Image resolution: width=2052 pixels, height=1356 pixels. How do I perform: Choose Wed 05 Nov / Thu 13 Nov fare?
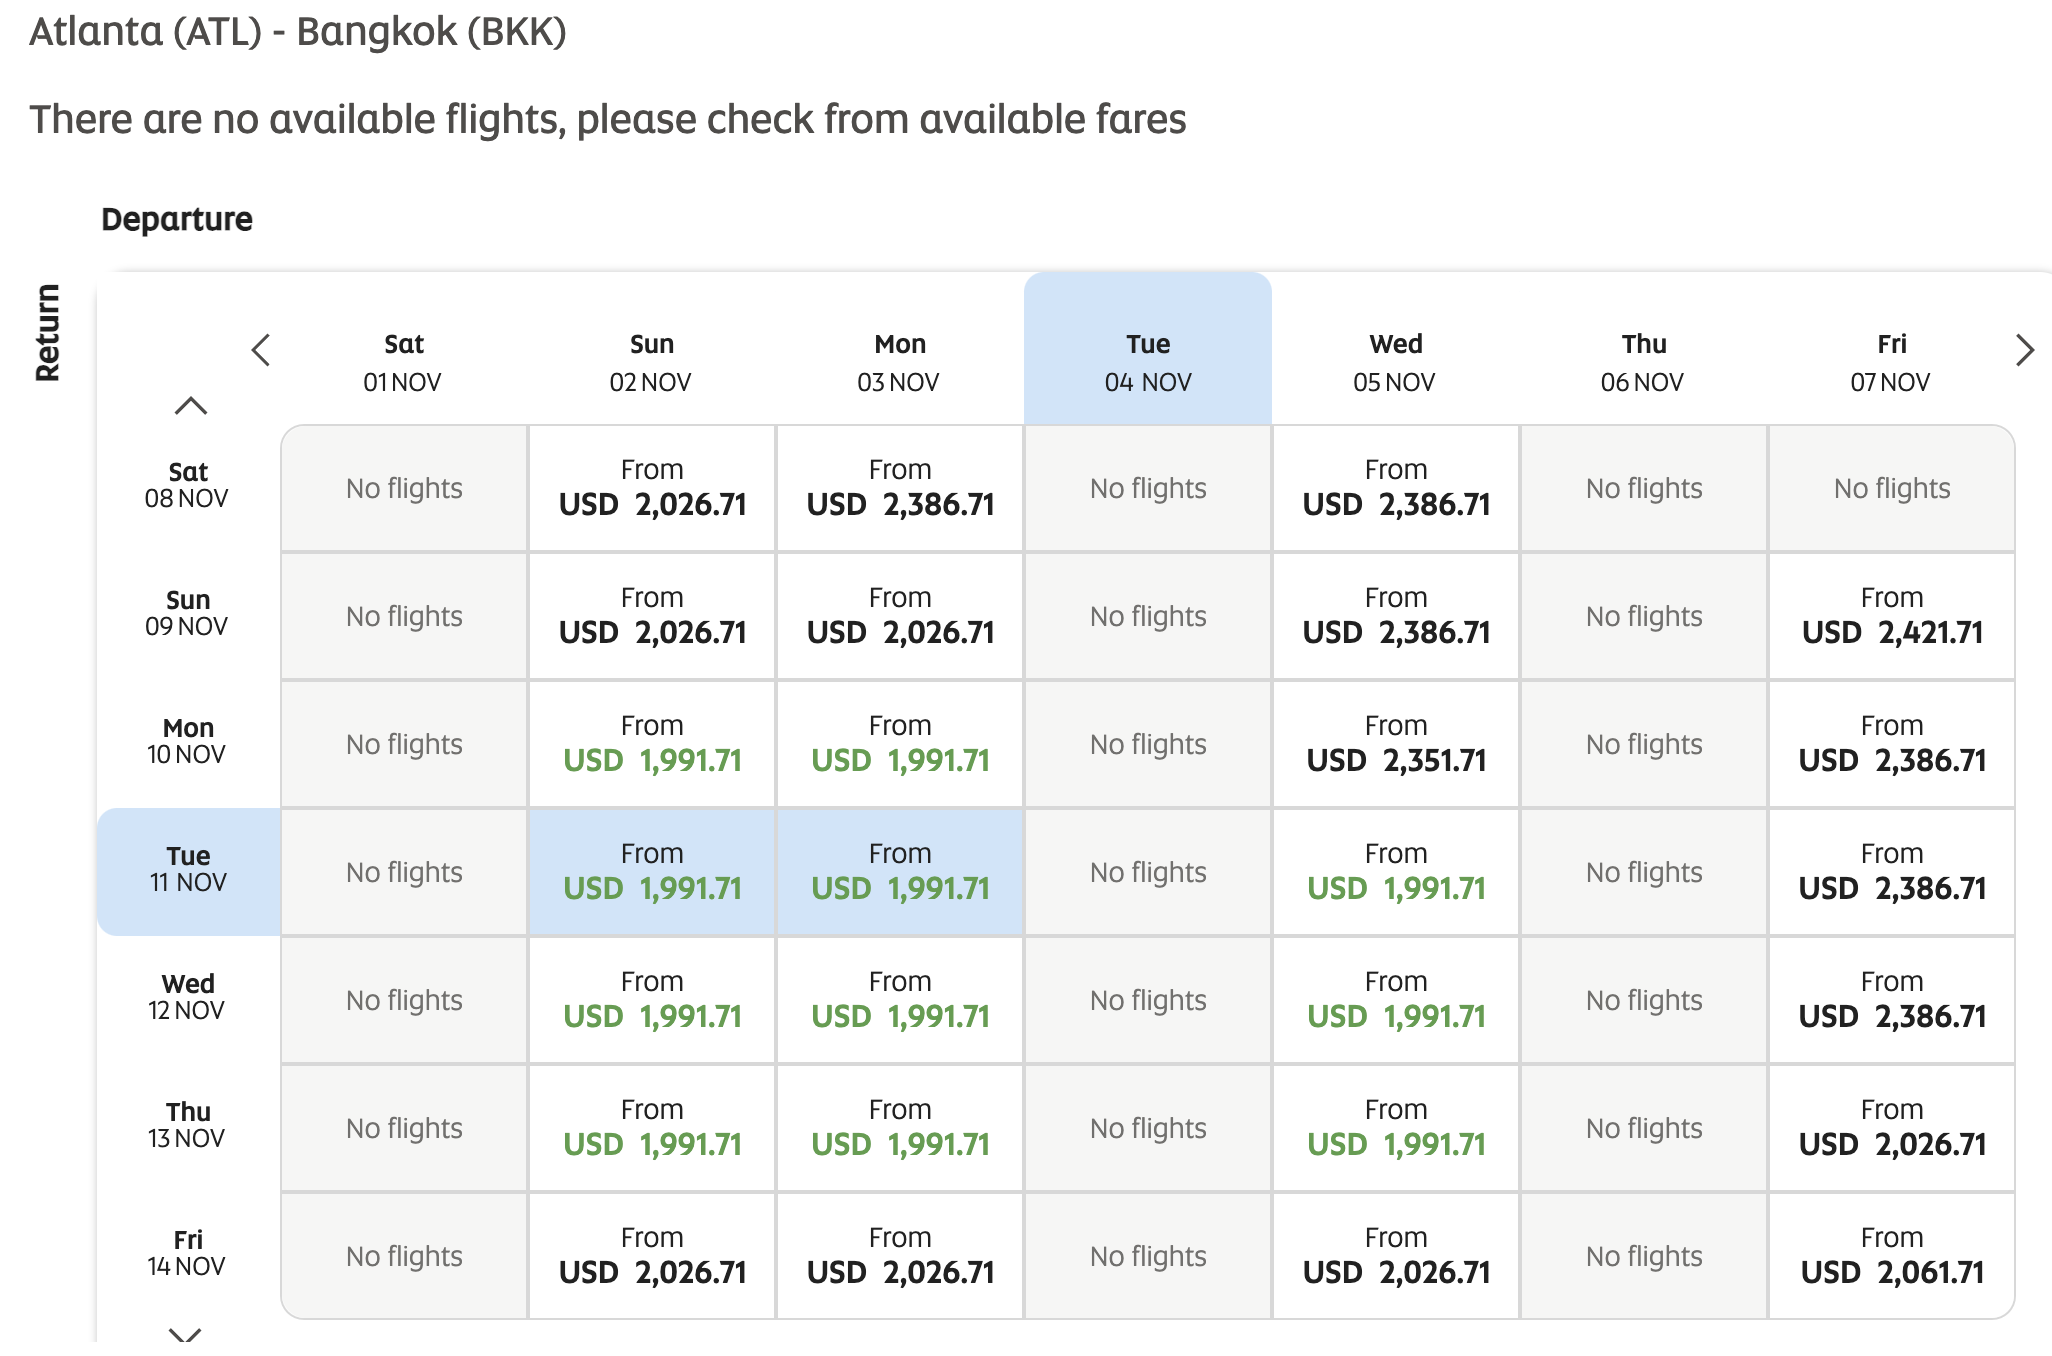click(x=1396, y=1128)
